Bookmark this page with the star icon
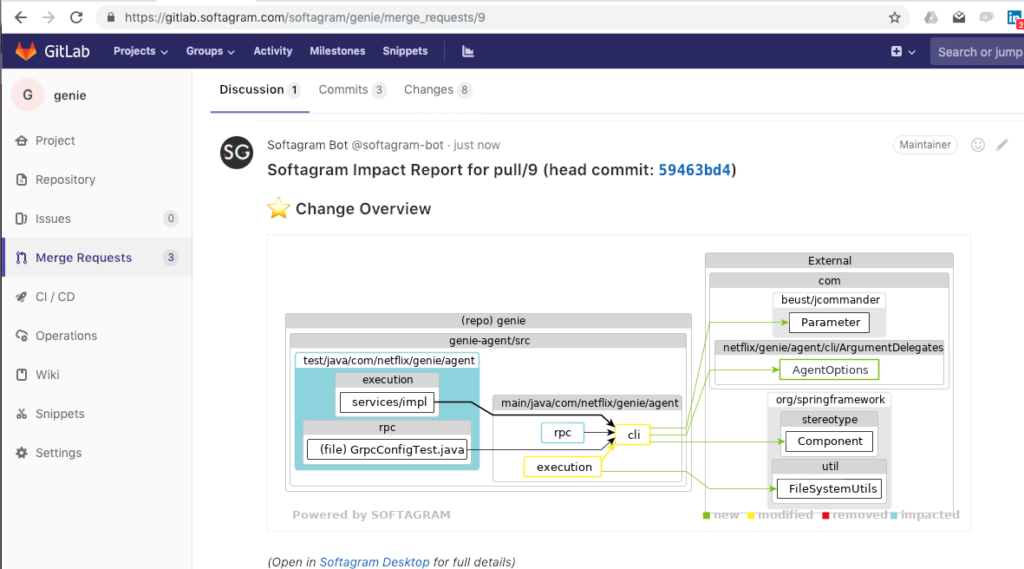 pos(895,18)
